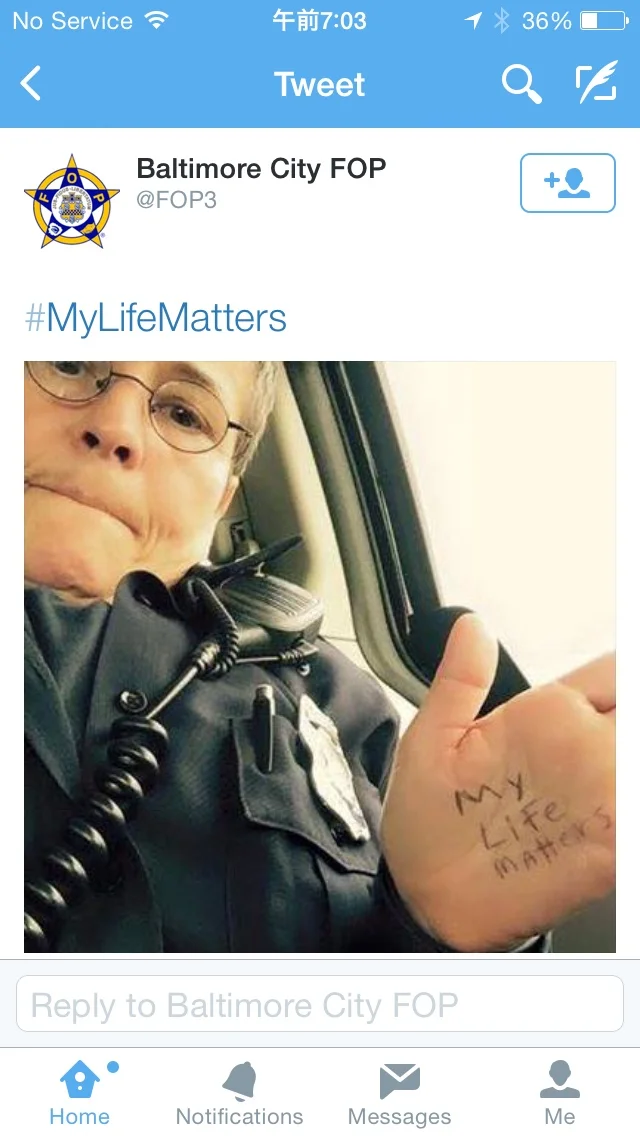Tap the battery indicator in status bar
Viewport: 640px width, 1136px height.
click(604, 20)
